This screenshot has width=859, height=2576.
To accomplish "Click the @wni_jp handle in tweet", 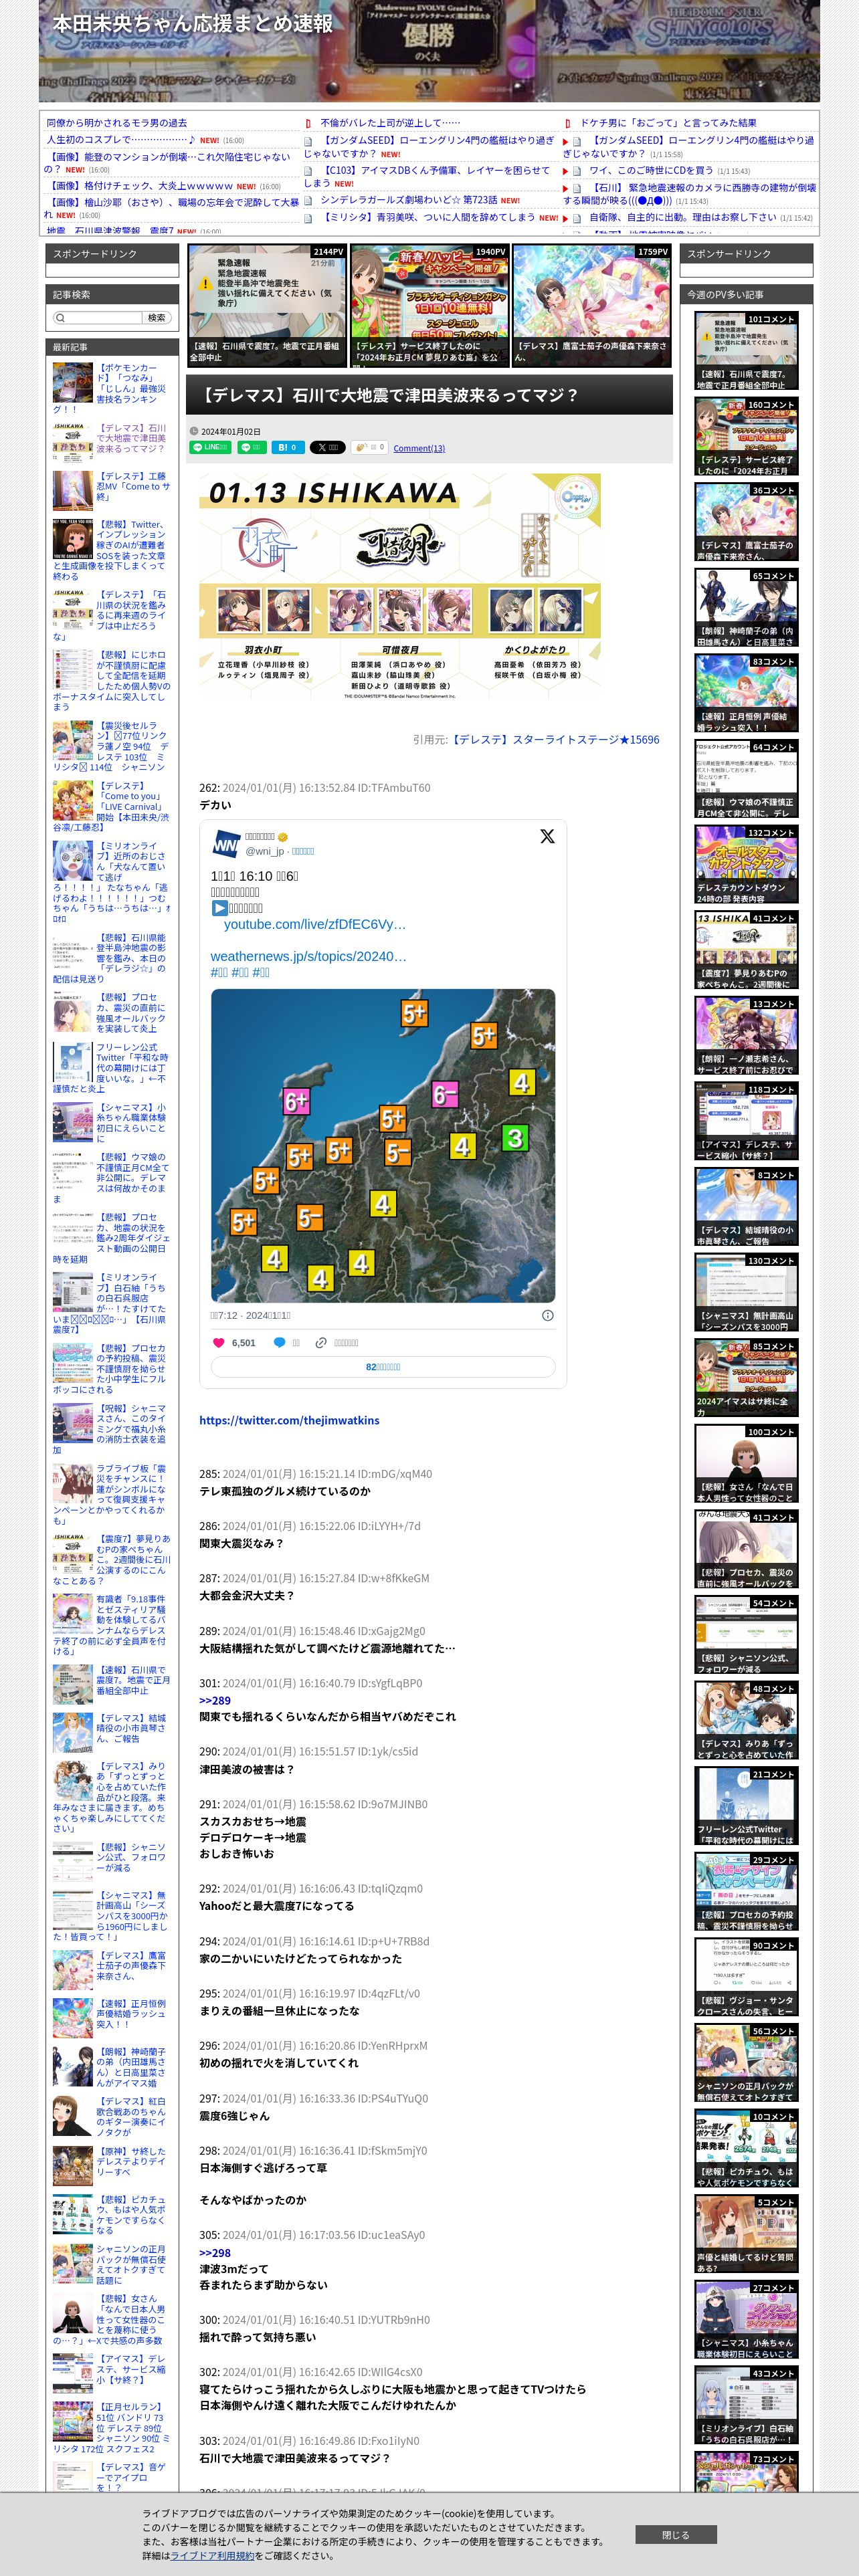I will click(x=265, y=851).
